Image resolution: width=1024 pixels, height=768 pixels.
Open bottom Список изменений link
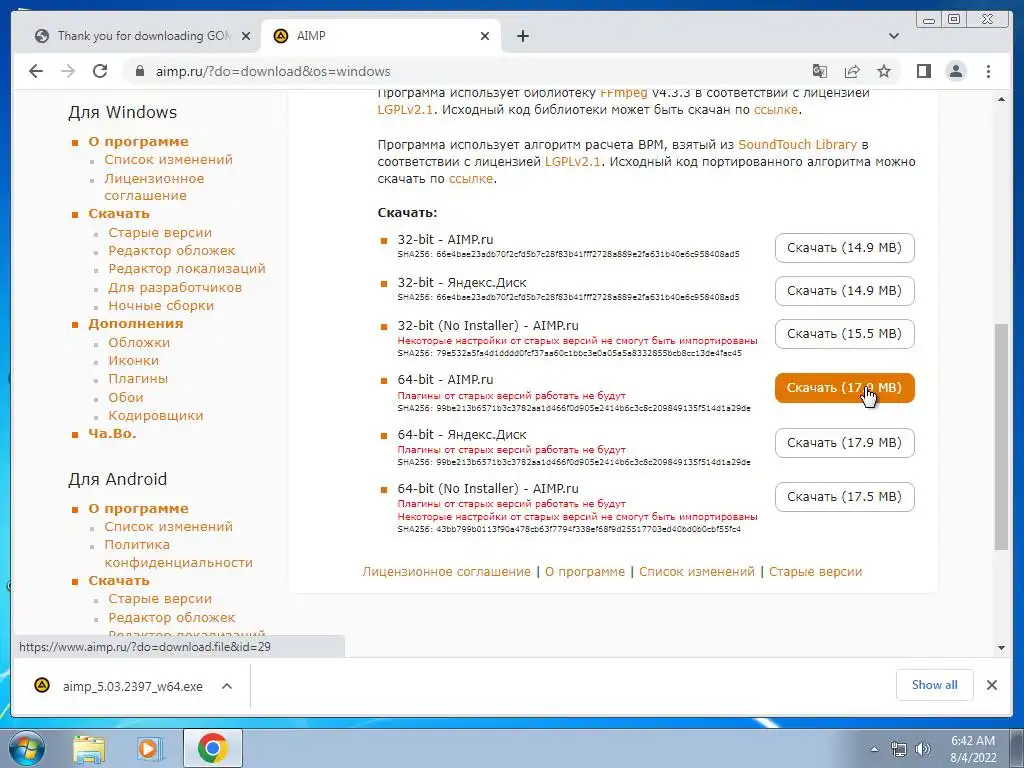click(x=697, y=571)
